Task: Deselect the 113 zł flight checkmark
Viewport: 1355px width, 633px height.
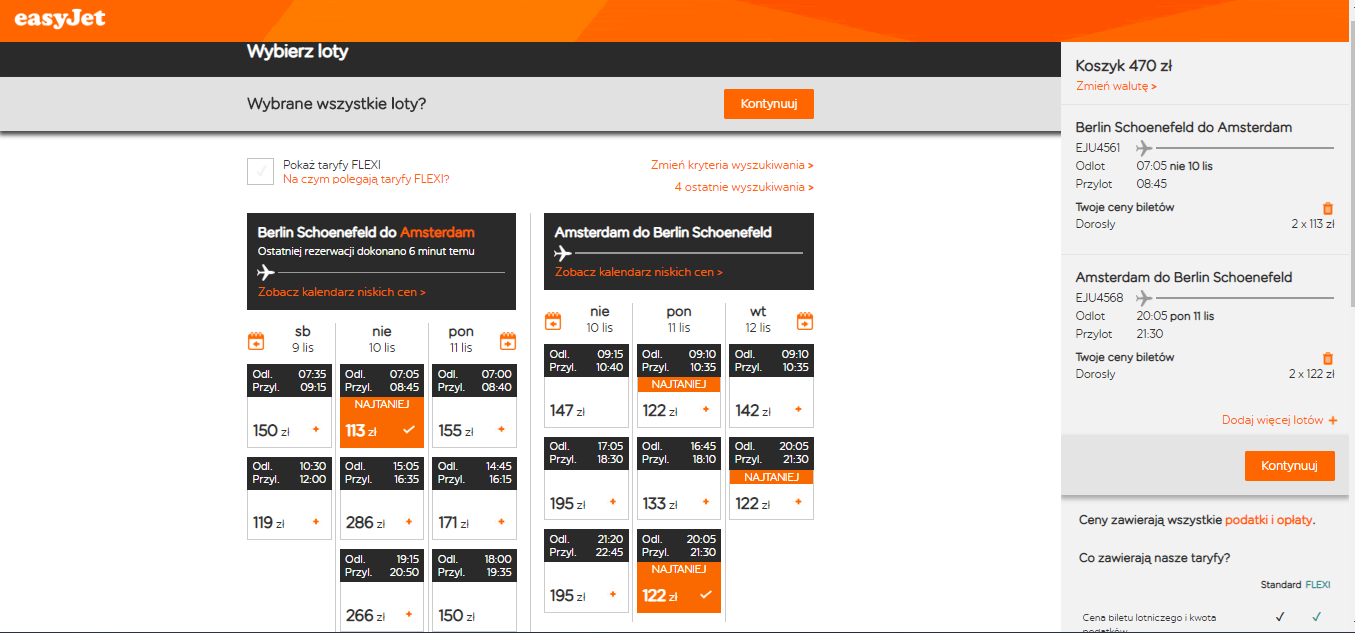Action: [x=408, y=430]
